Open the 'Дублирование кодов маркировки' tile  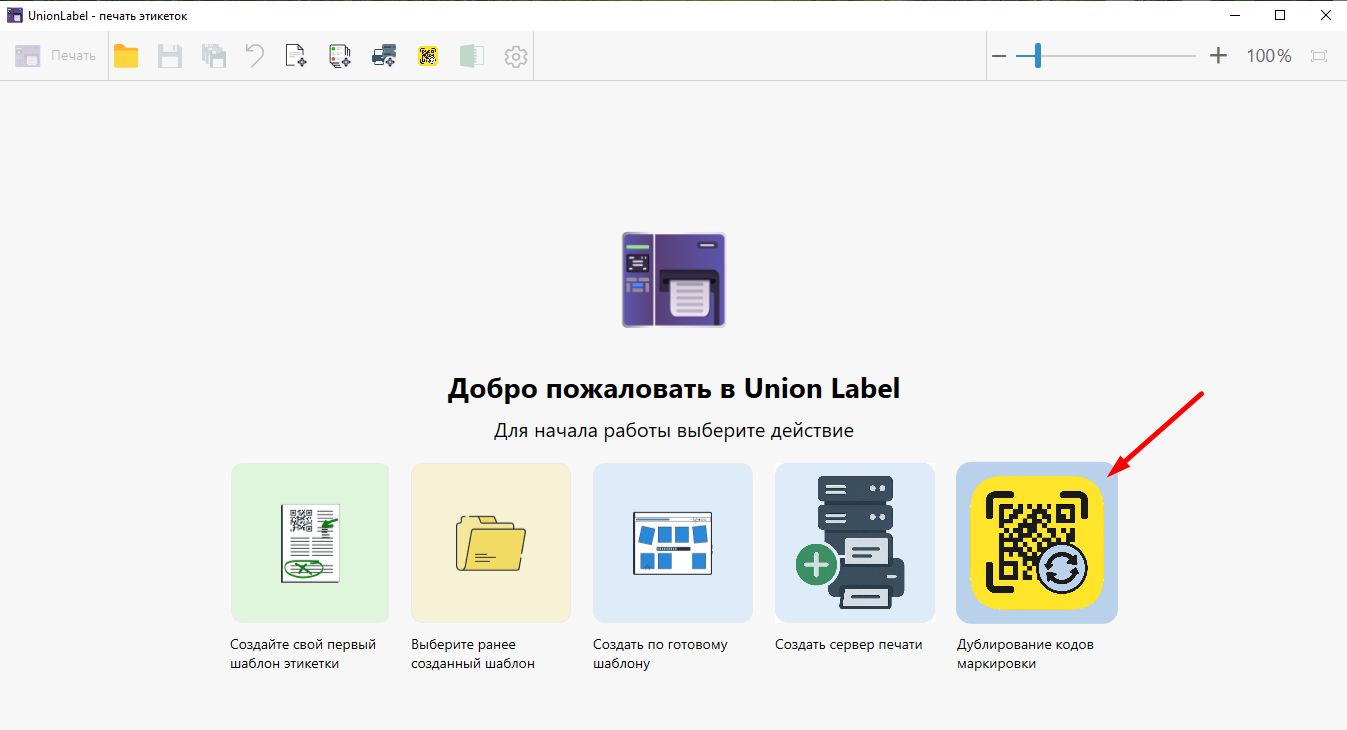[x=1037, y=543]
